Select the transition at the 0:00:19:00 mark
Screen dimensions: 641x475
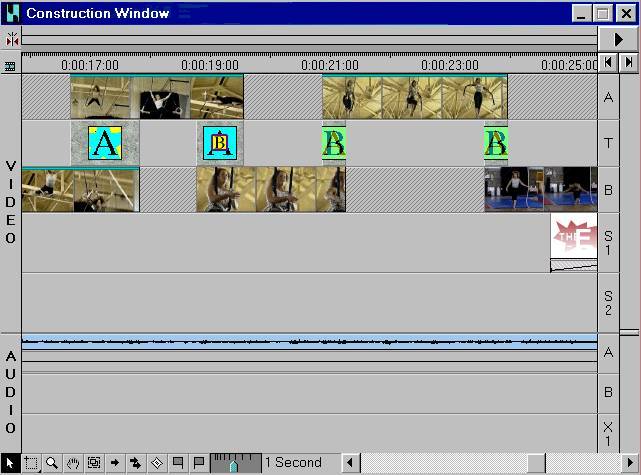219,143
